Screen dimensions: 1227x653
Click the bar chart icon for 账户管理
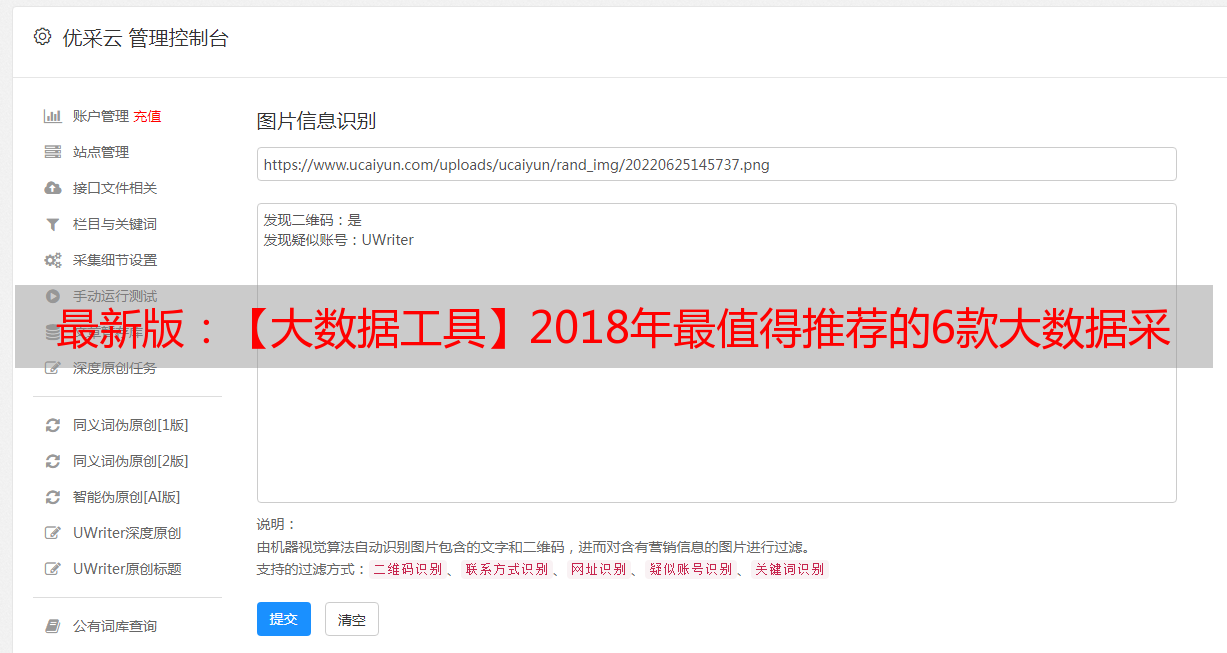point(53,116)
